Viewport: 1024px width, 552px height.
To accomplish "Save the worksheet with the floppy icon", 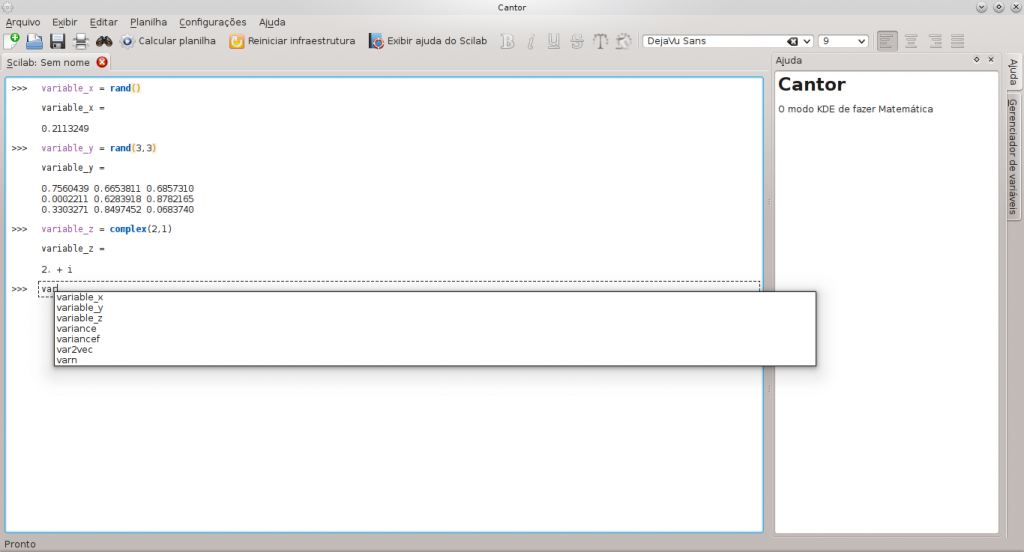I will 57,41.
